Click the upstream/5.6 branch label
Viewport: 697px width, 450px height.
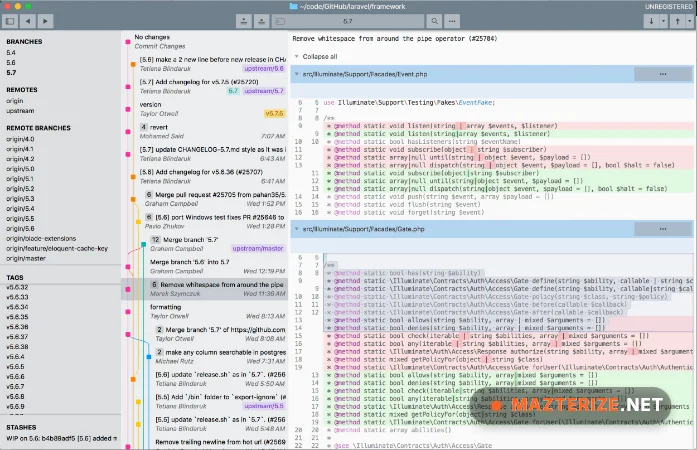pos(264,68)
